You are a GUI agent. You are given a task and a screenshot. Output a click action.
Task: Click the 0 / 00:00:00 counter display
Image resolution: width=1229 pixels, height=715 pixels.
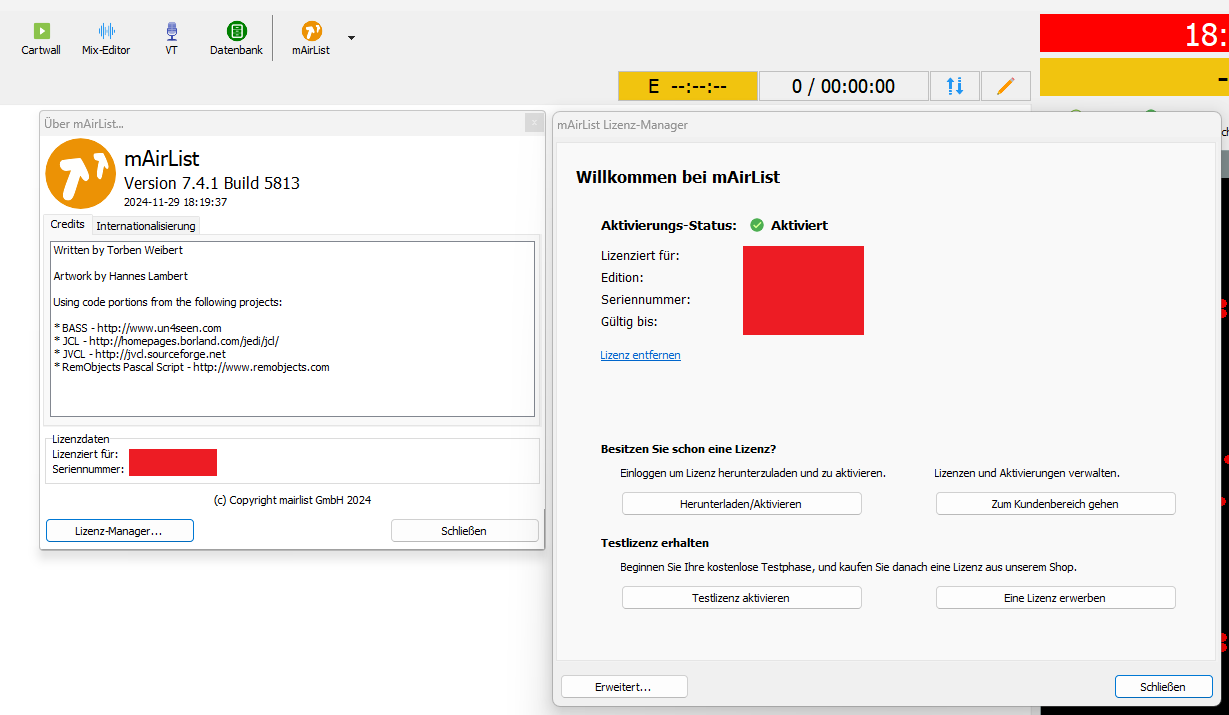[843, 86]
